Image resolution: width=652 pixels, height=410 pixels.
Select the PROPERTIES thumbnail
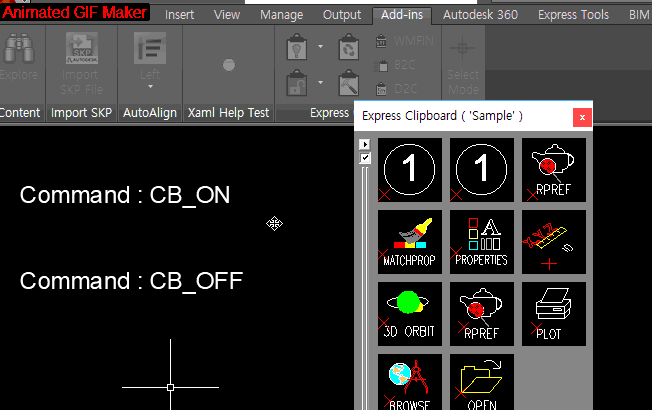pos(482,242)
